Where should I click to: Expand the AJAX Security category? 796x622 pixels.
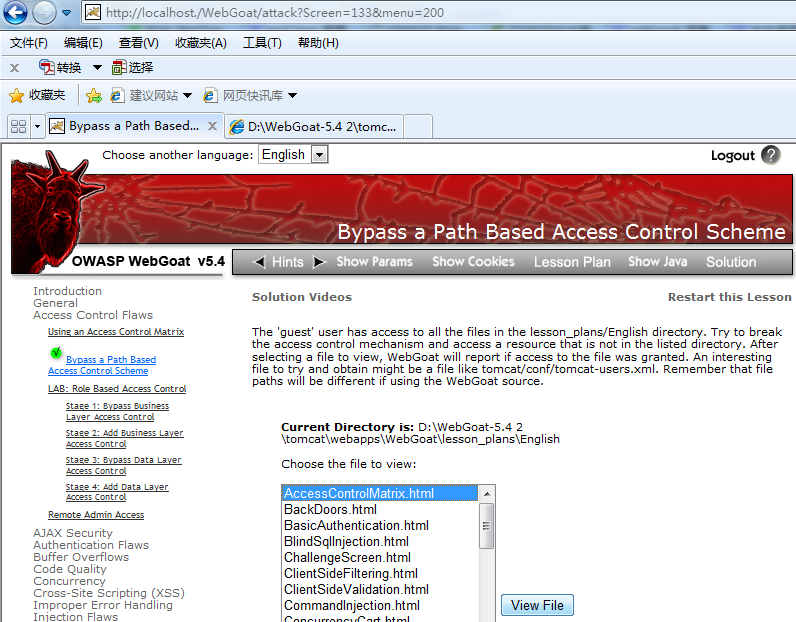pos(73,533)
